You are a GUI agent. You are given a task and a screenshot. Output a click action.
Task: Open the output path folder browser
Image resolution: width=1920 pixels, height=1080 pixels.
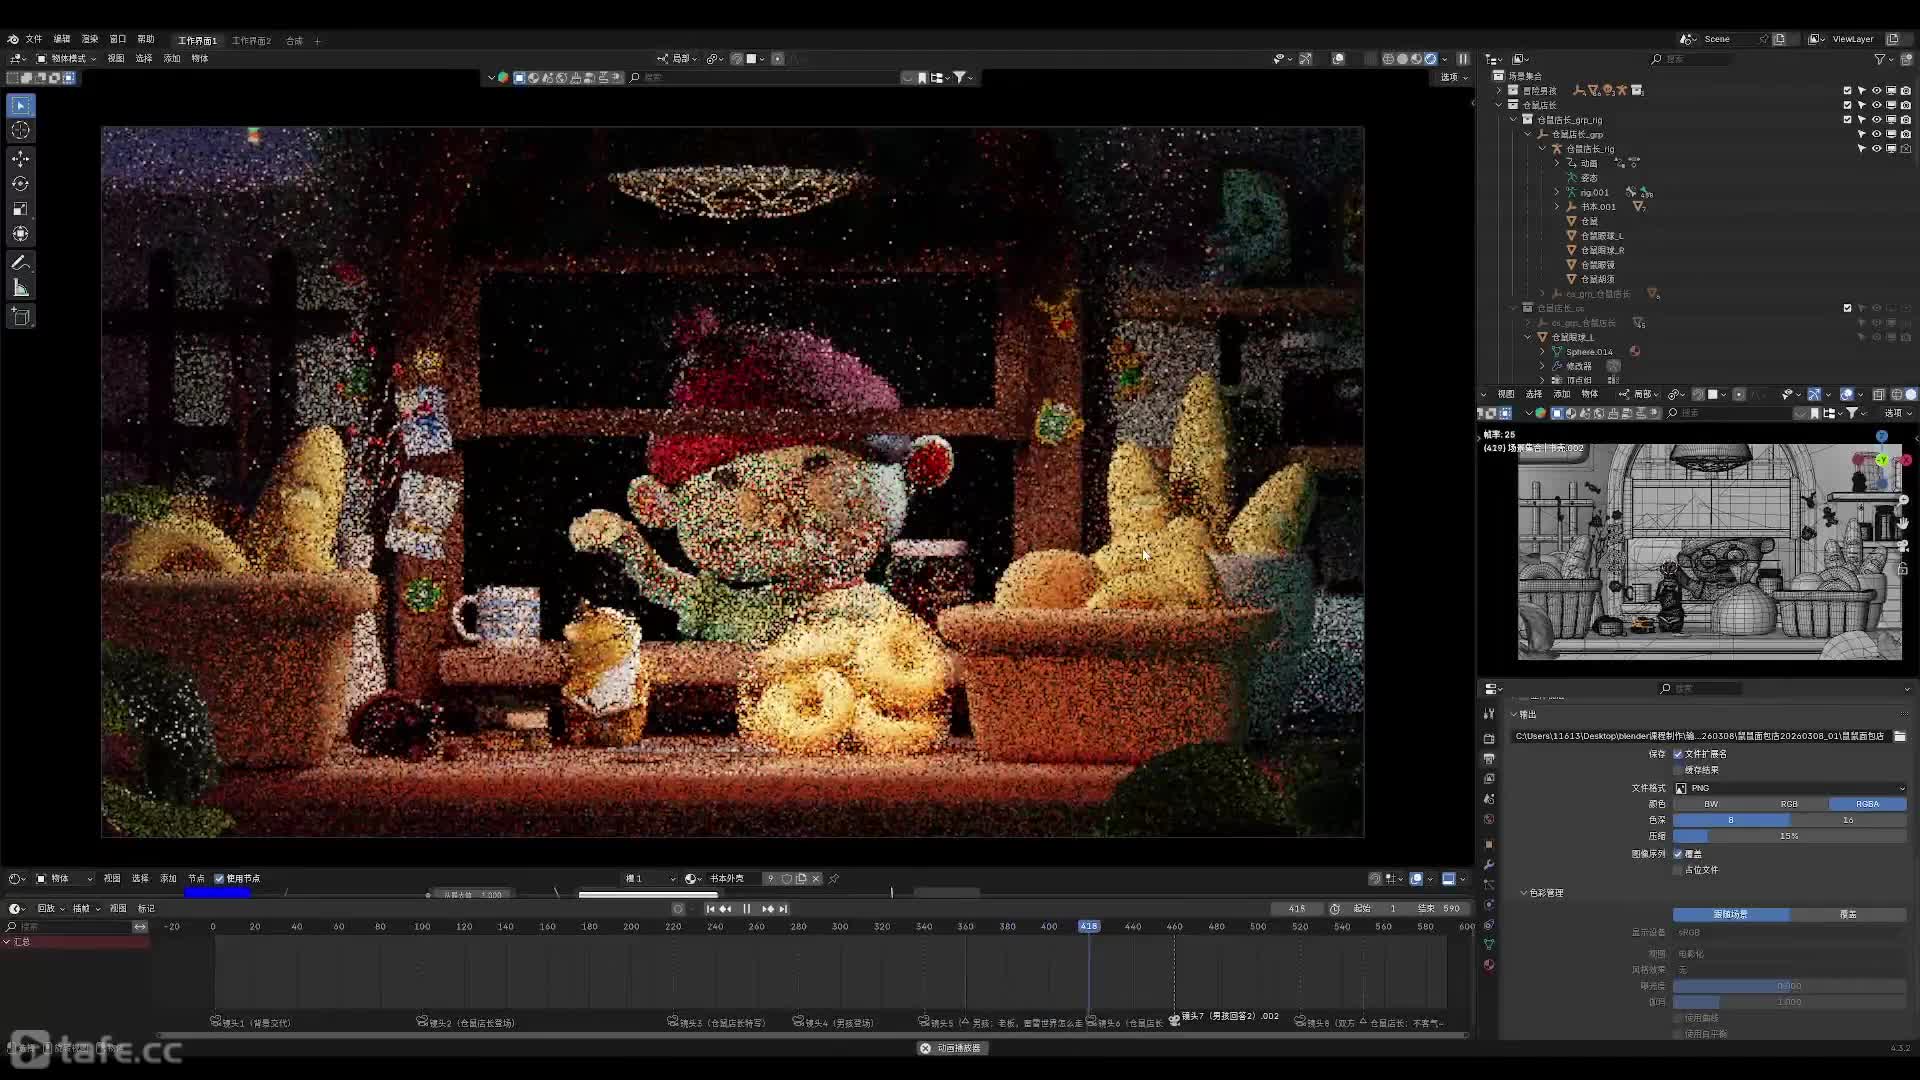tap(1899, 736)
